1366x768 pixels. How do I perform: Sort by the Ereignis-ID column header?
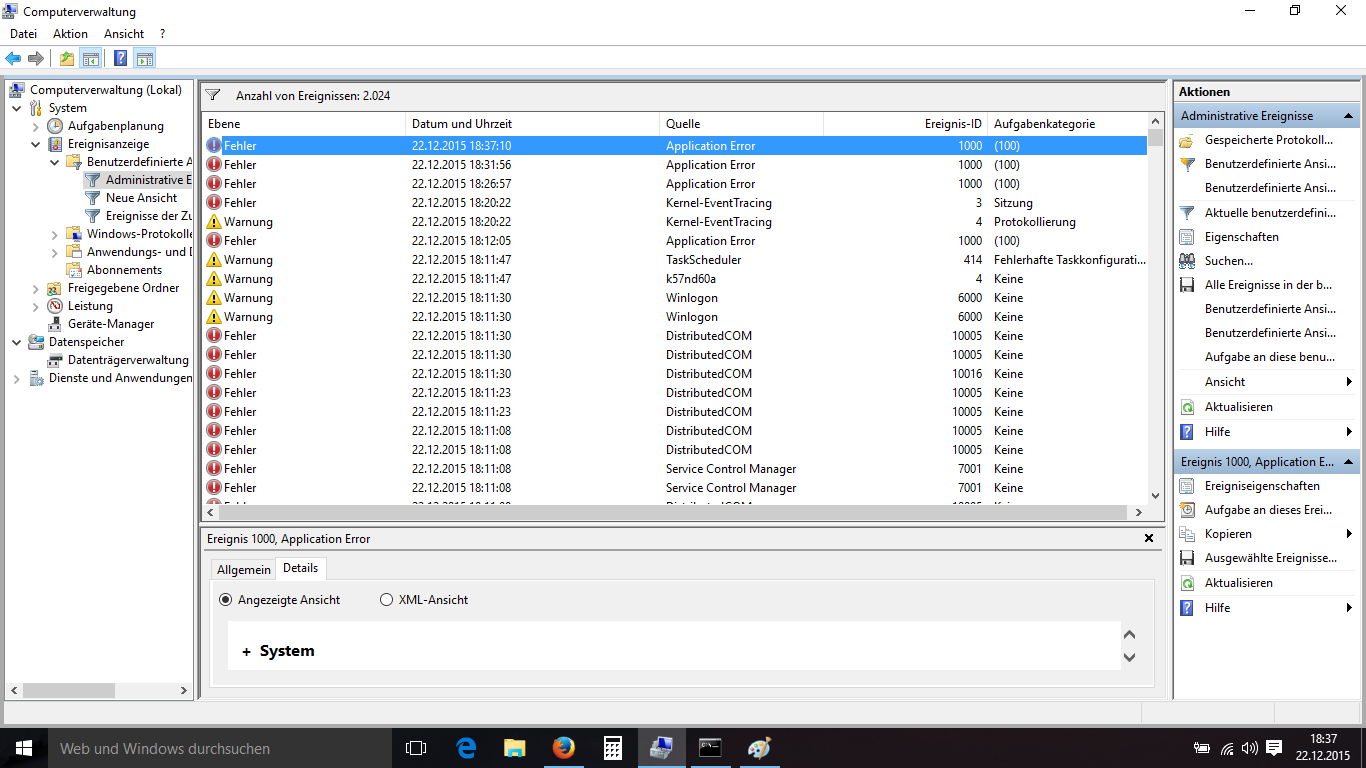[x=906, y=124]
